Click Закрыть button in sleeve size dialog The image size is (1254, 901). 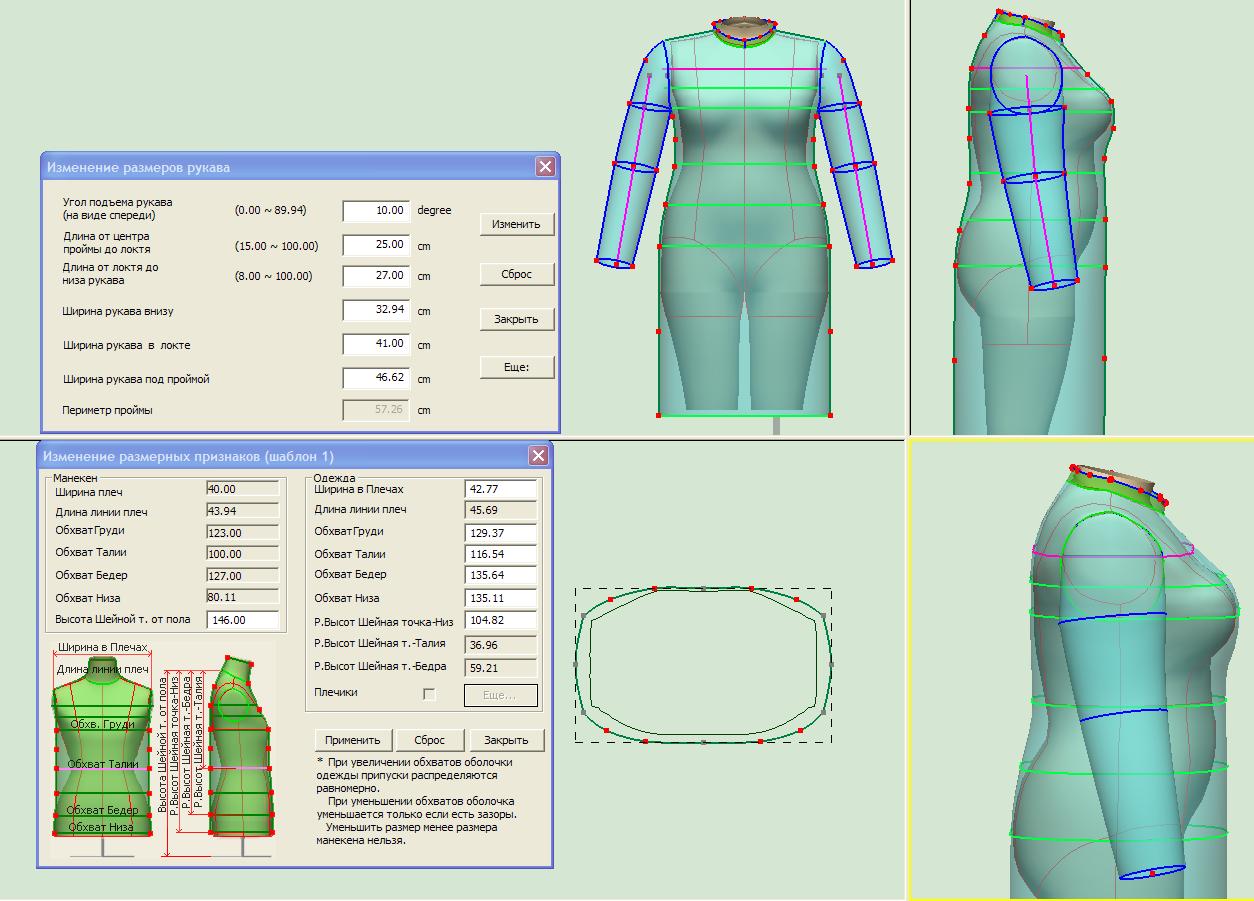click(516, 320)
